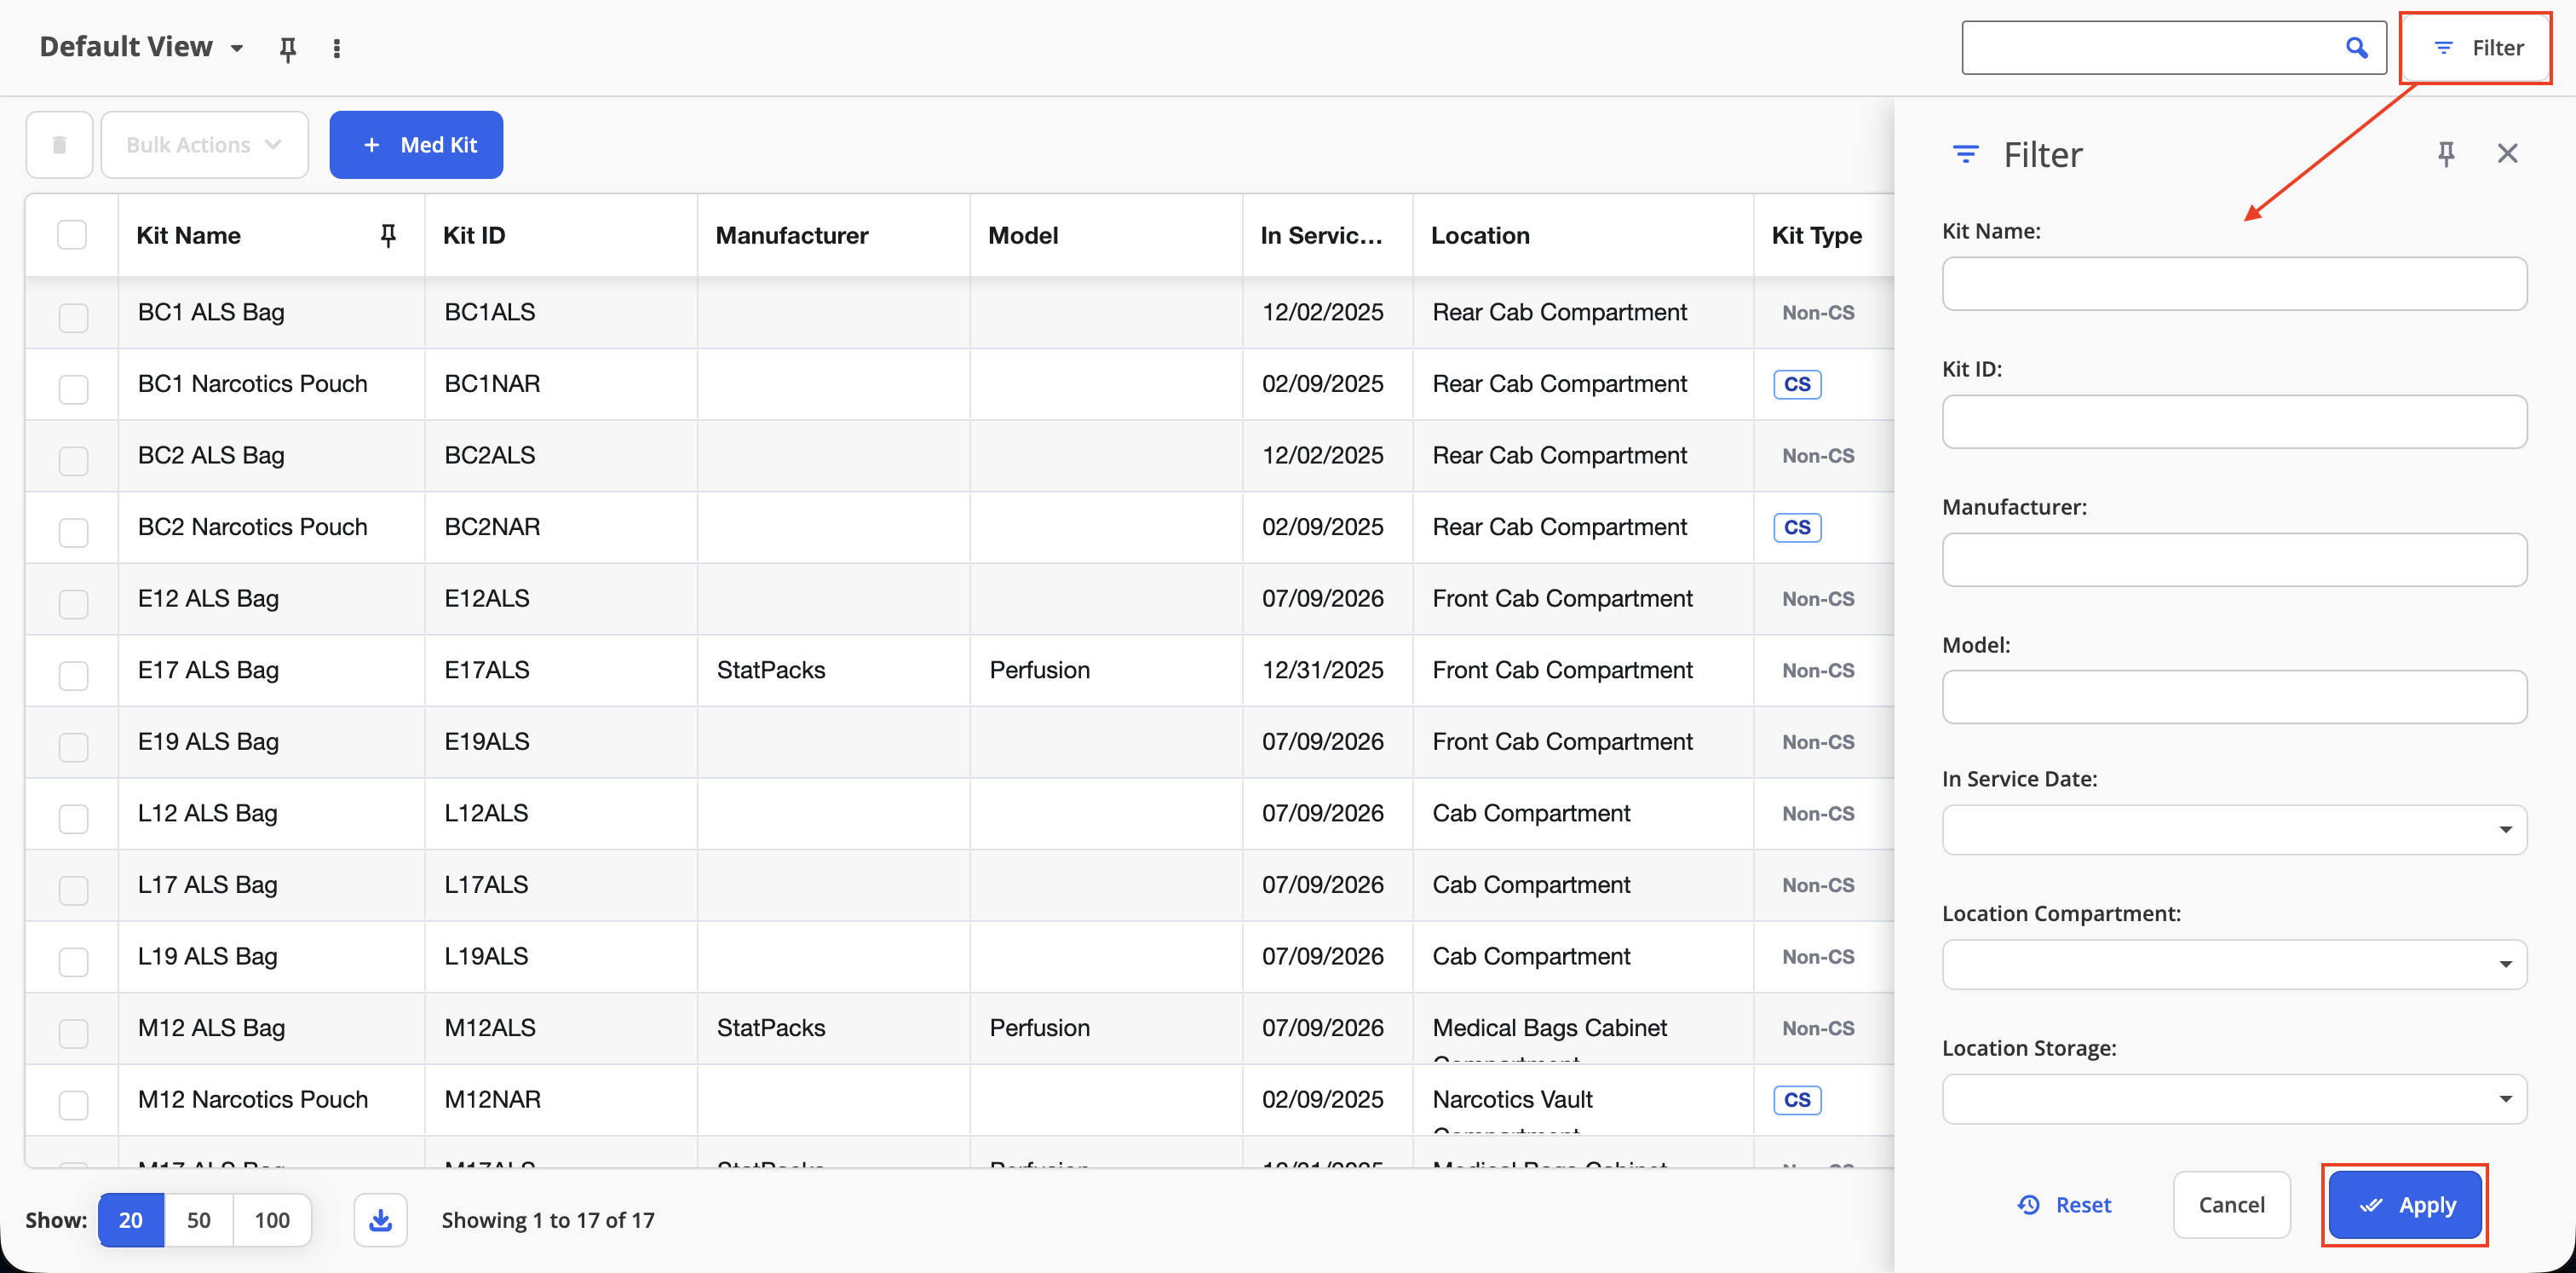Click the CS badge for BC2 Narcotics Pouch
The width and height of the screenshot is (2576, 1273).
[x=1797, y=527]
